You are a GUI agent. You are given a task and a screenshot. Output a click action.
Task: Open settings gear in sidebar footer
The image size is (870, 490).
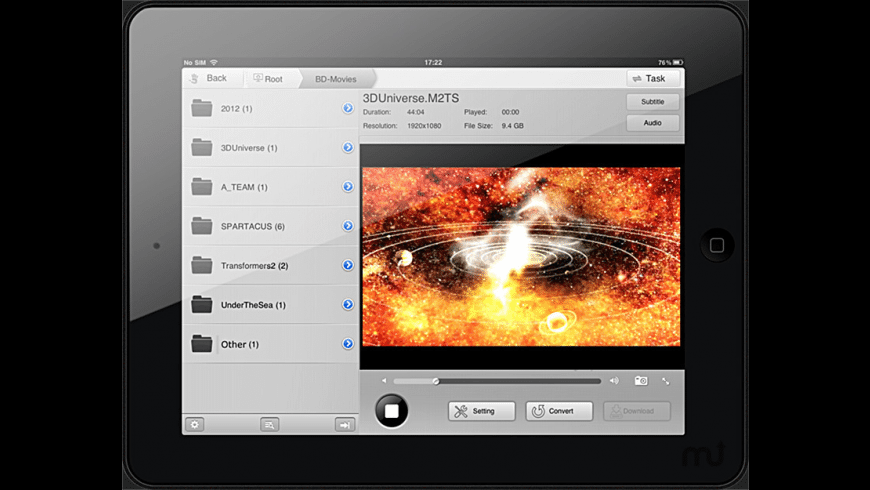195,425
